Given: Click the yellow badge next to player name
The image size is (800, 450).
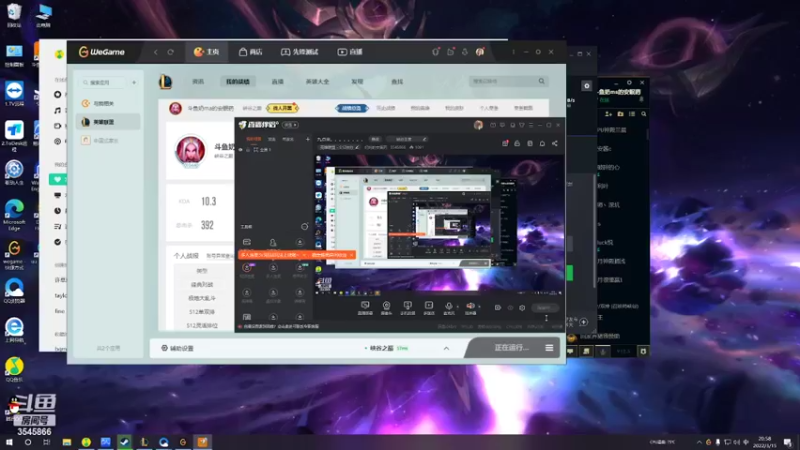Looking at the screenshot, I should [x=282, y=108].
